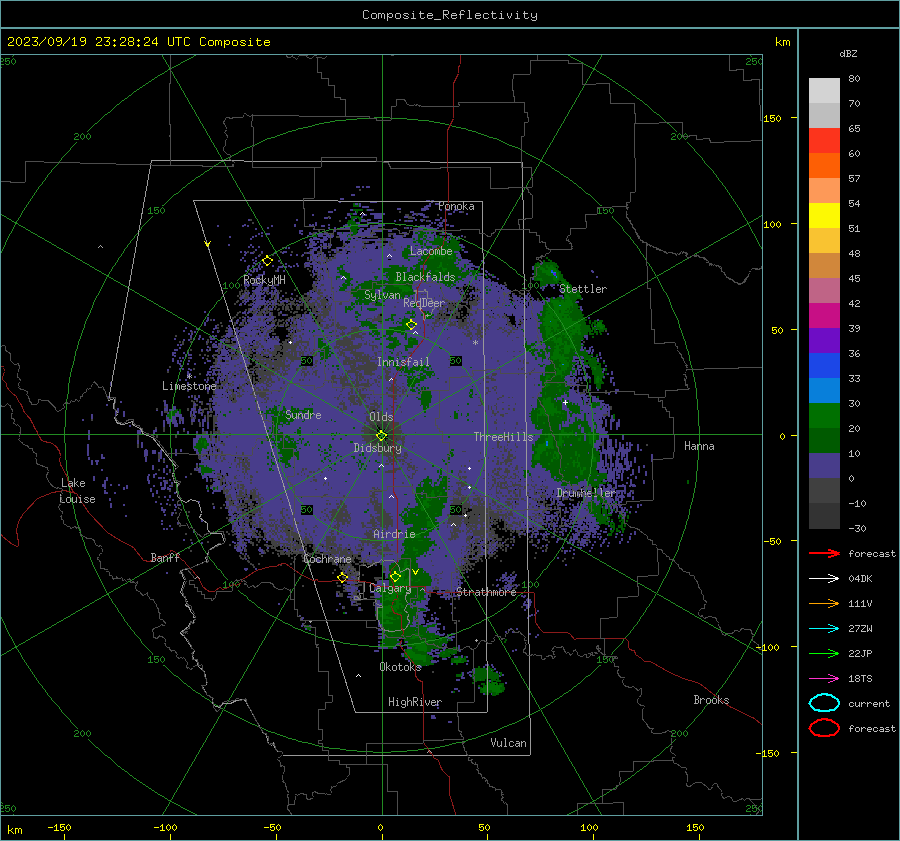
Task: Click the Drumheller city label
Action: pyautogui.click(x=586, y=493)
